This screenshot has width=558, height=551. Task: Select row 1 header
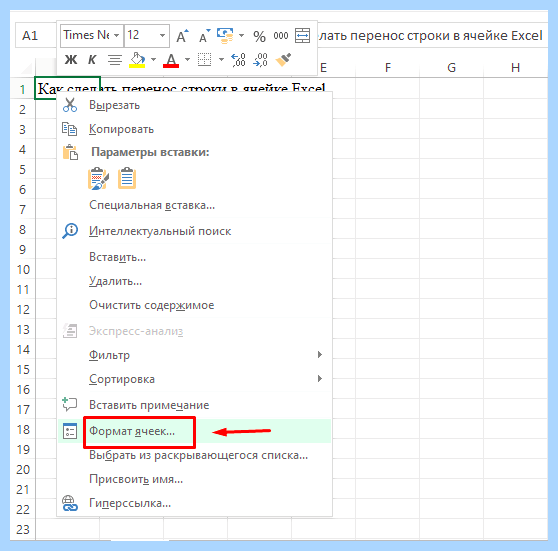[x=22, y=89]
